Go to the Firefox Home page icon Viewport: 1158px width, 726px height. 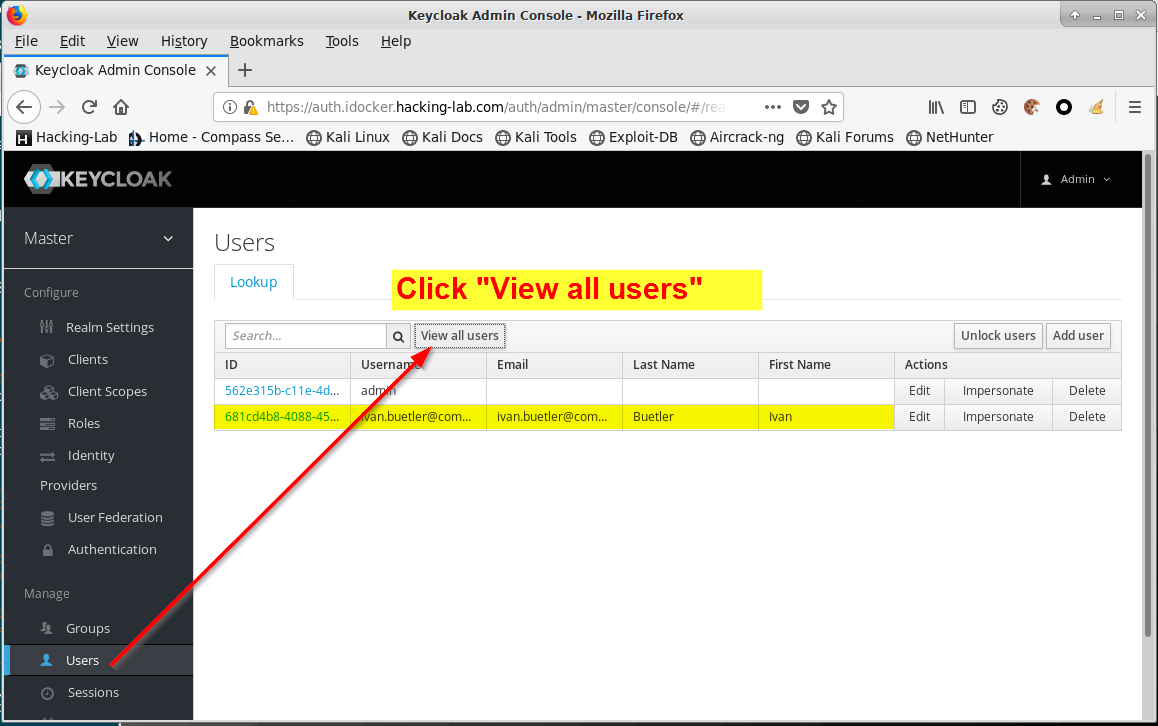click(121, 107)
